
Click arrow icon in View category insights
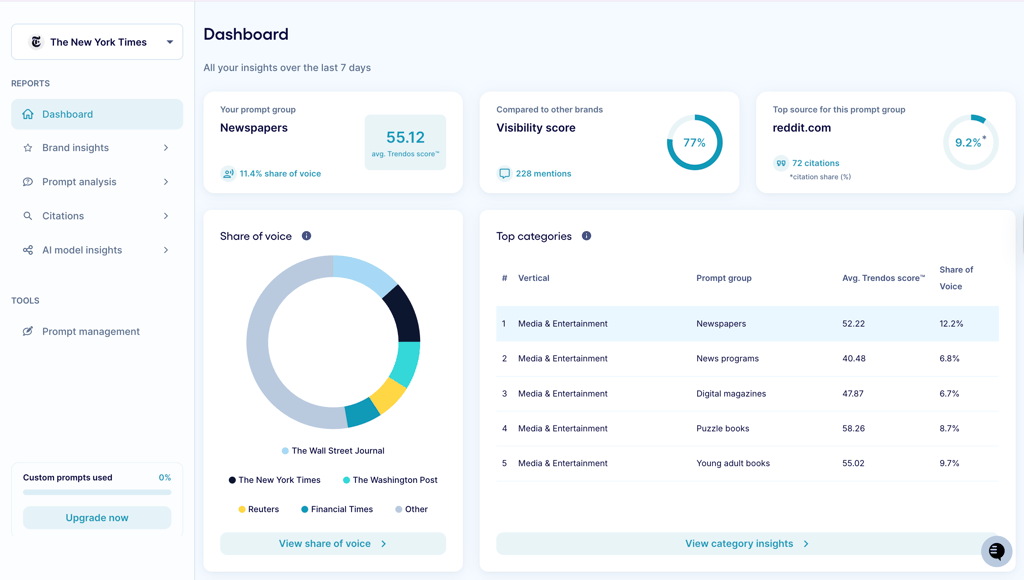point(806,543)
